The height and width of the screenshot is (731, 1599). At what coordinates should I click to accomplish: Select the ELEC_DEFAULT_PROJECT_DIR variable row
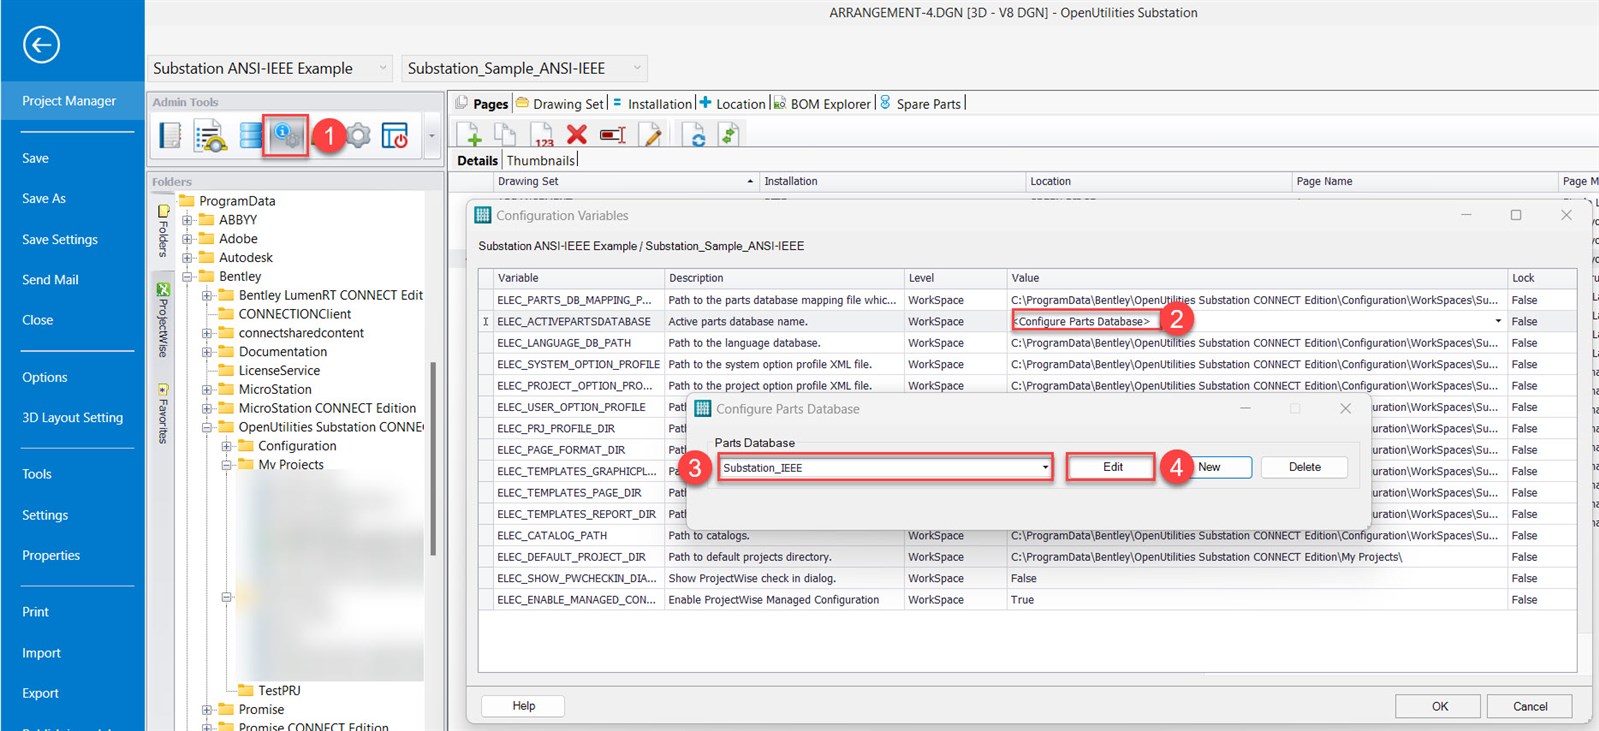[x=1027, y=557]
